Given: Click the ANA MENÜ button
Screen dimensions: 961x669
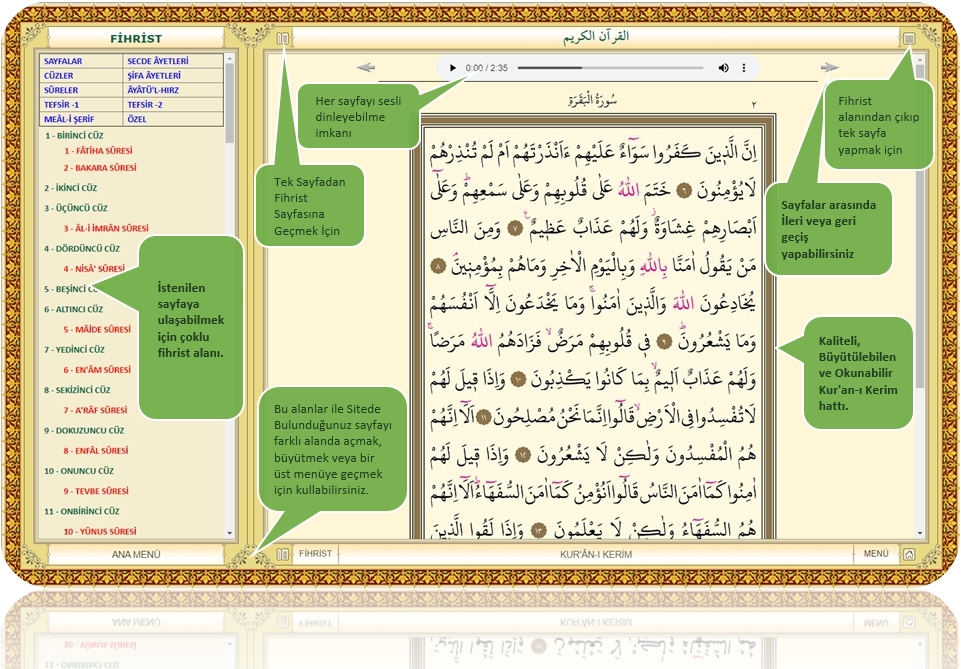Looking at the screenshot, I should 136,554.
